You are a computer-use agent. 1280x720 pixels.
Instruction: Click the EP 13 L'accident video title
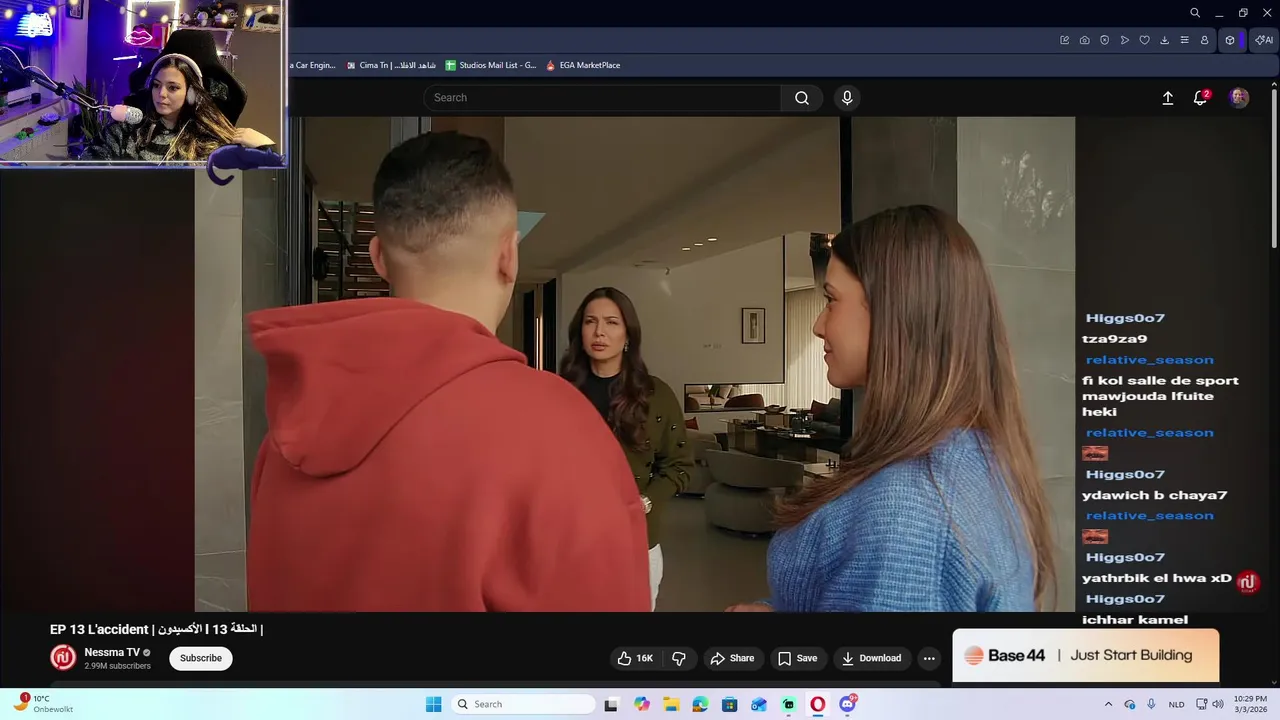156,629
